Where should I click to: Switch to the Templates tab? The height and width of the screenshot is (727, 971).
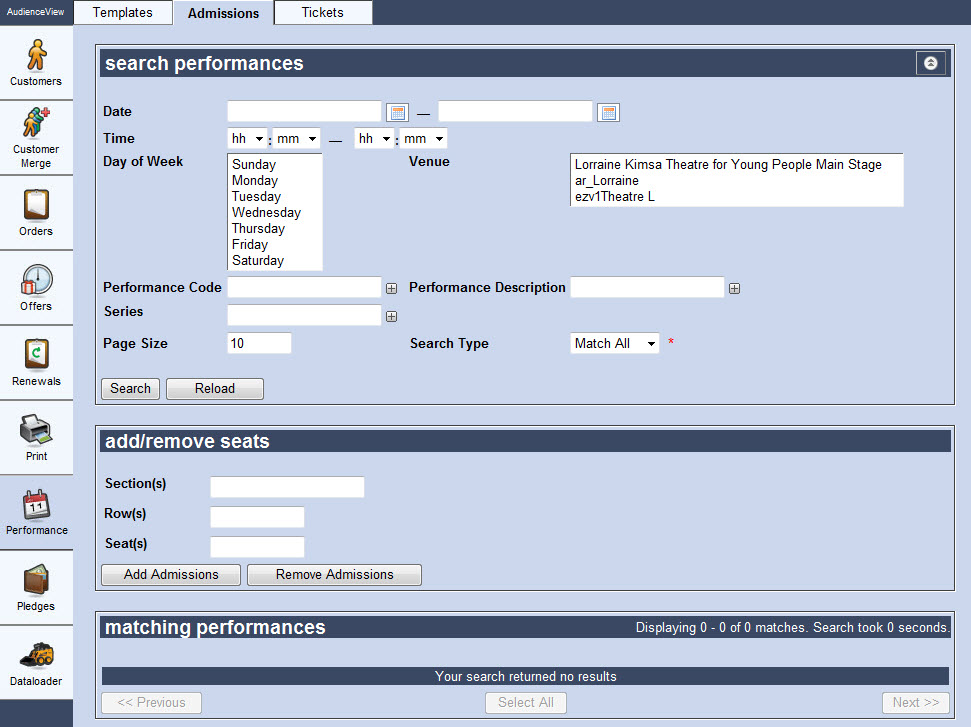click(123, 12)
